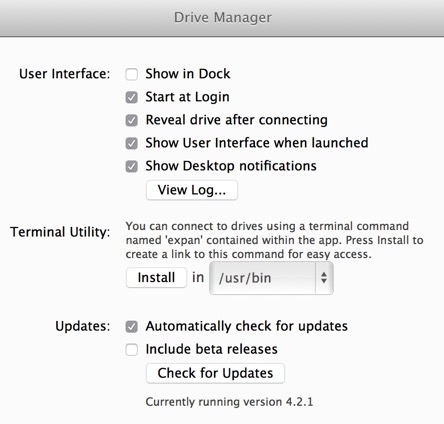This screenshot has height=424, width=444.
Task: Click the Currently running version 4.2.1 text
Action: pyautogui.click(x=229, y=402)
